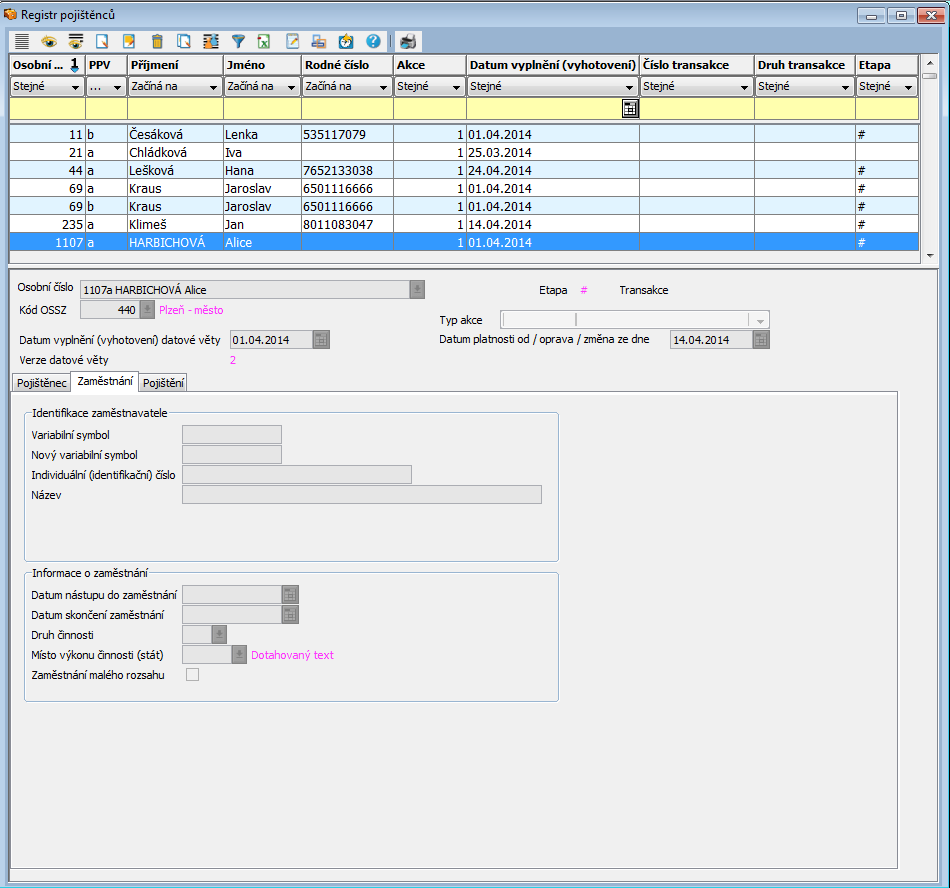The height and width of the screenshot is (888, 950).
Task: Expand the Příjmení filter condition dropdown
Action: [215, 87]
